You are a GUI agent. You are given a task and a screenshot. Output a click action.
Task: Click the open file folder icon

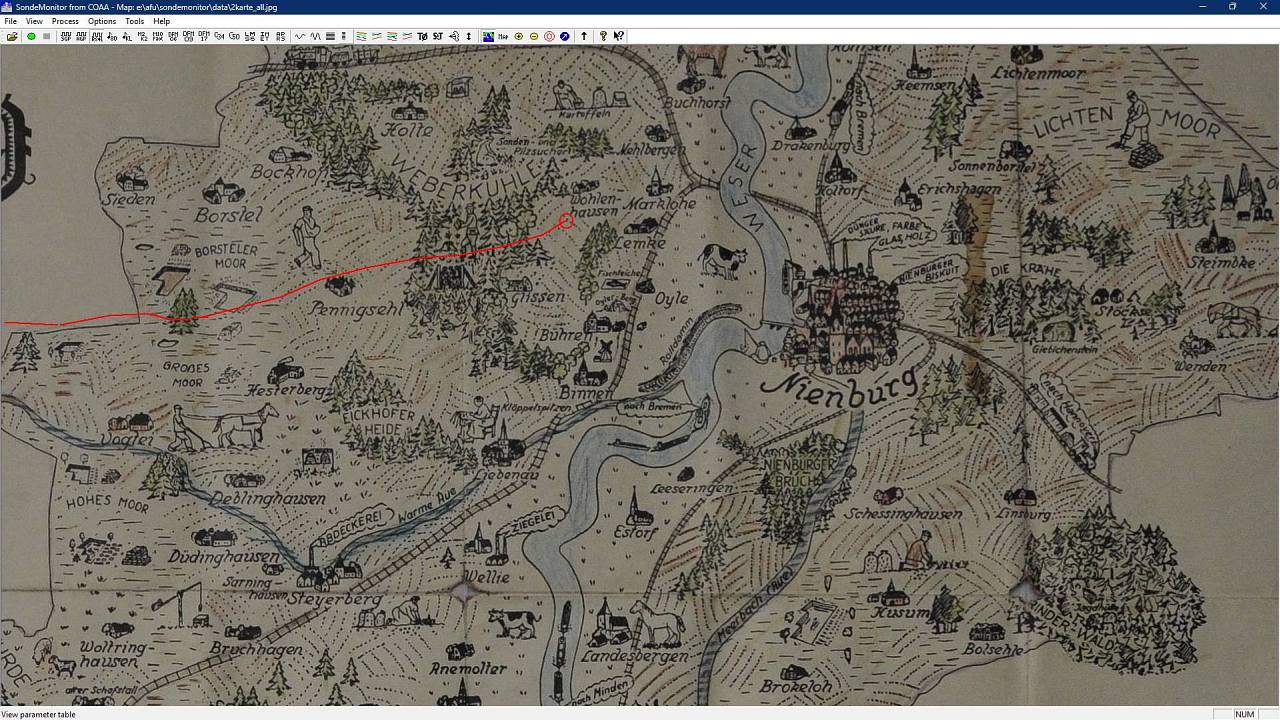coord(12,36)
